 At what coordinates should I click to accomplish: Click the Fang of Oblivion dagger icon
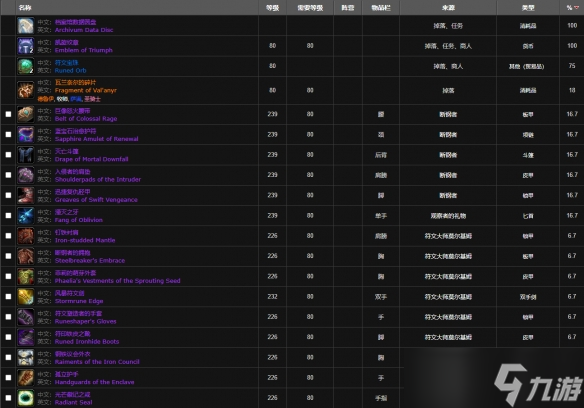coord(25,216)
